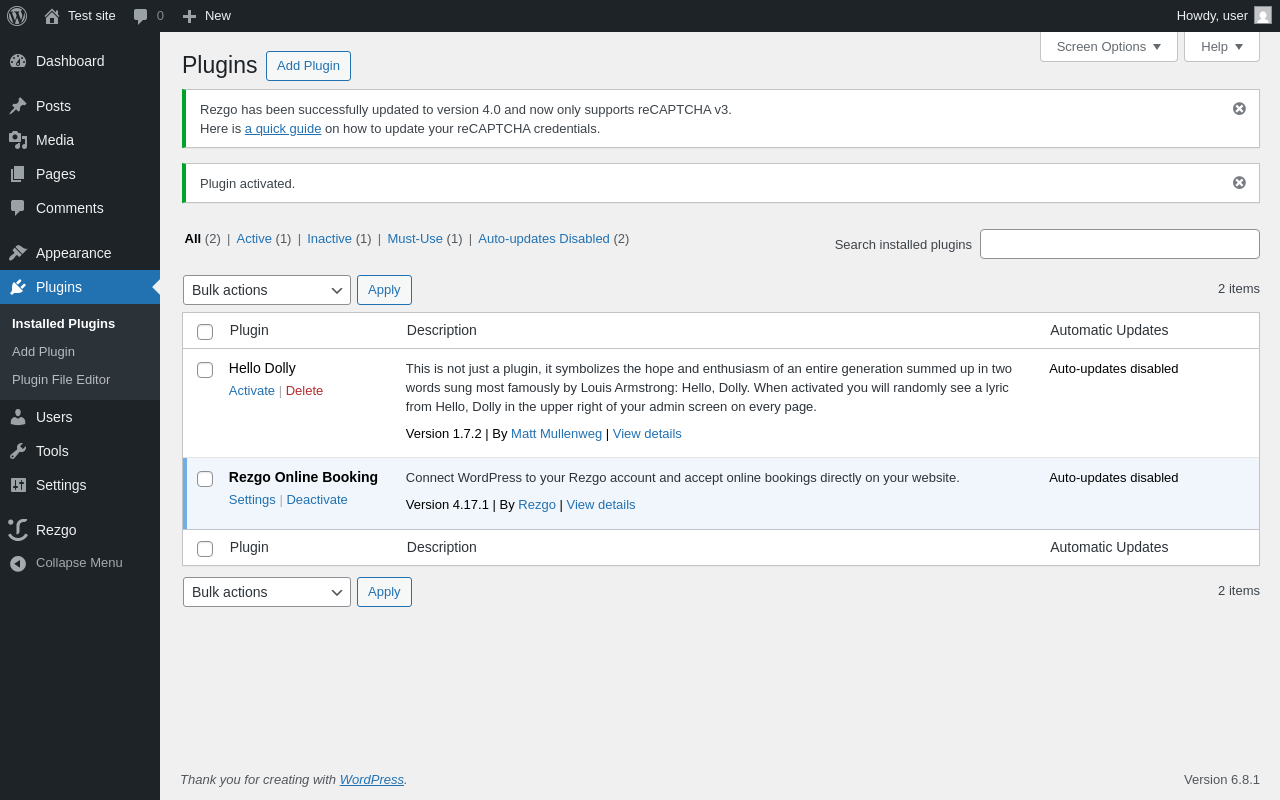This screenshot has height=800, width=1280.
Task: Toggle select-all checkbox in table footer
Action: (x=205, y=549)
